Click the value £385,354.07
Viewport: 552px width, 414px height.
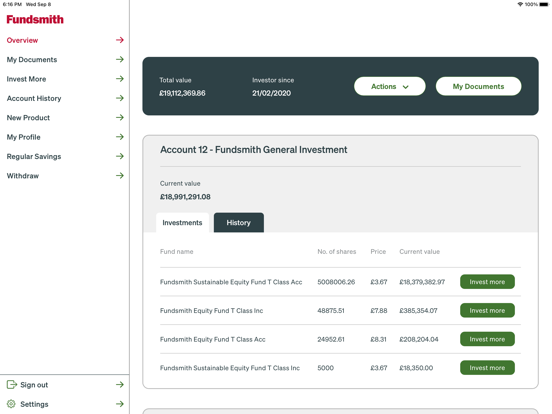[418, 310]
